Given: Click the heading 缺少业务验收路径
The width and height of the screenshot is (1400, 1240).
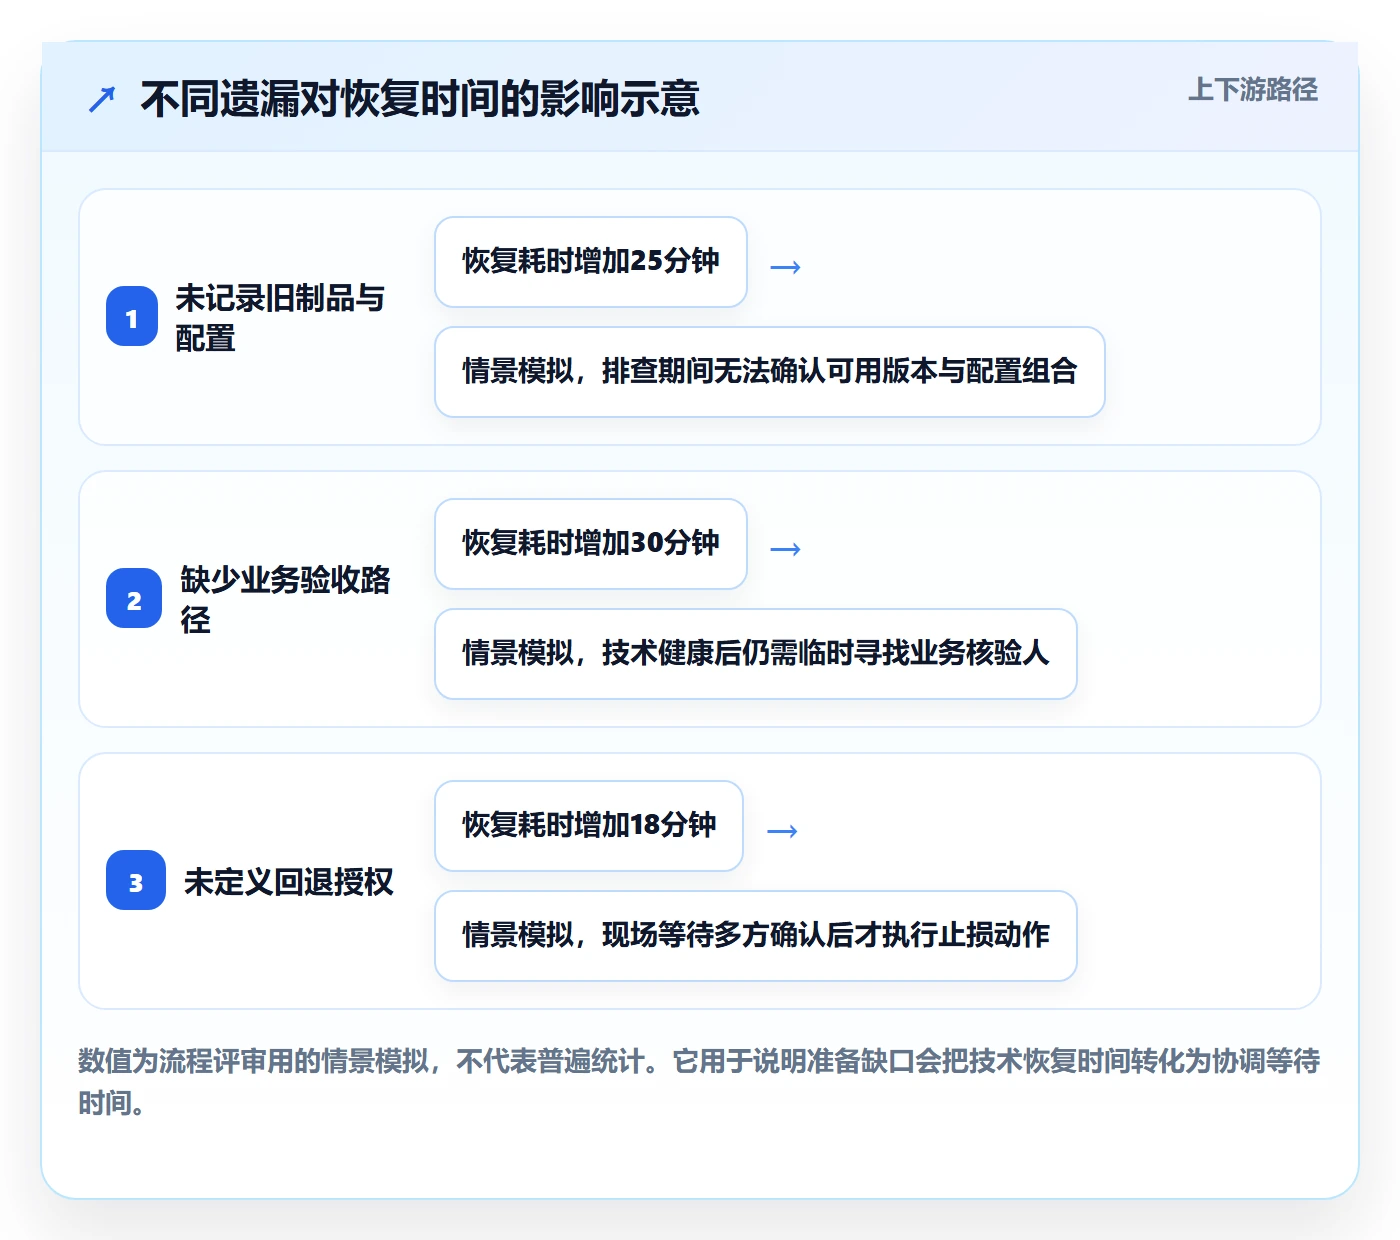Looking at the screenshot, I should coord(285,599).
